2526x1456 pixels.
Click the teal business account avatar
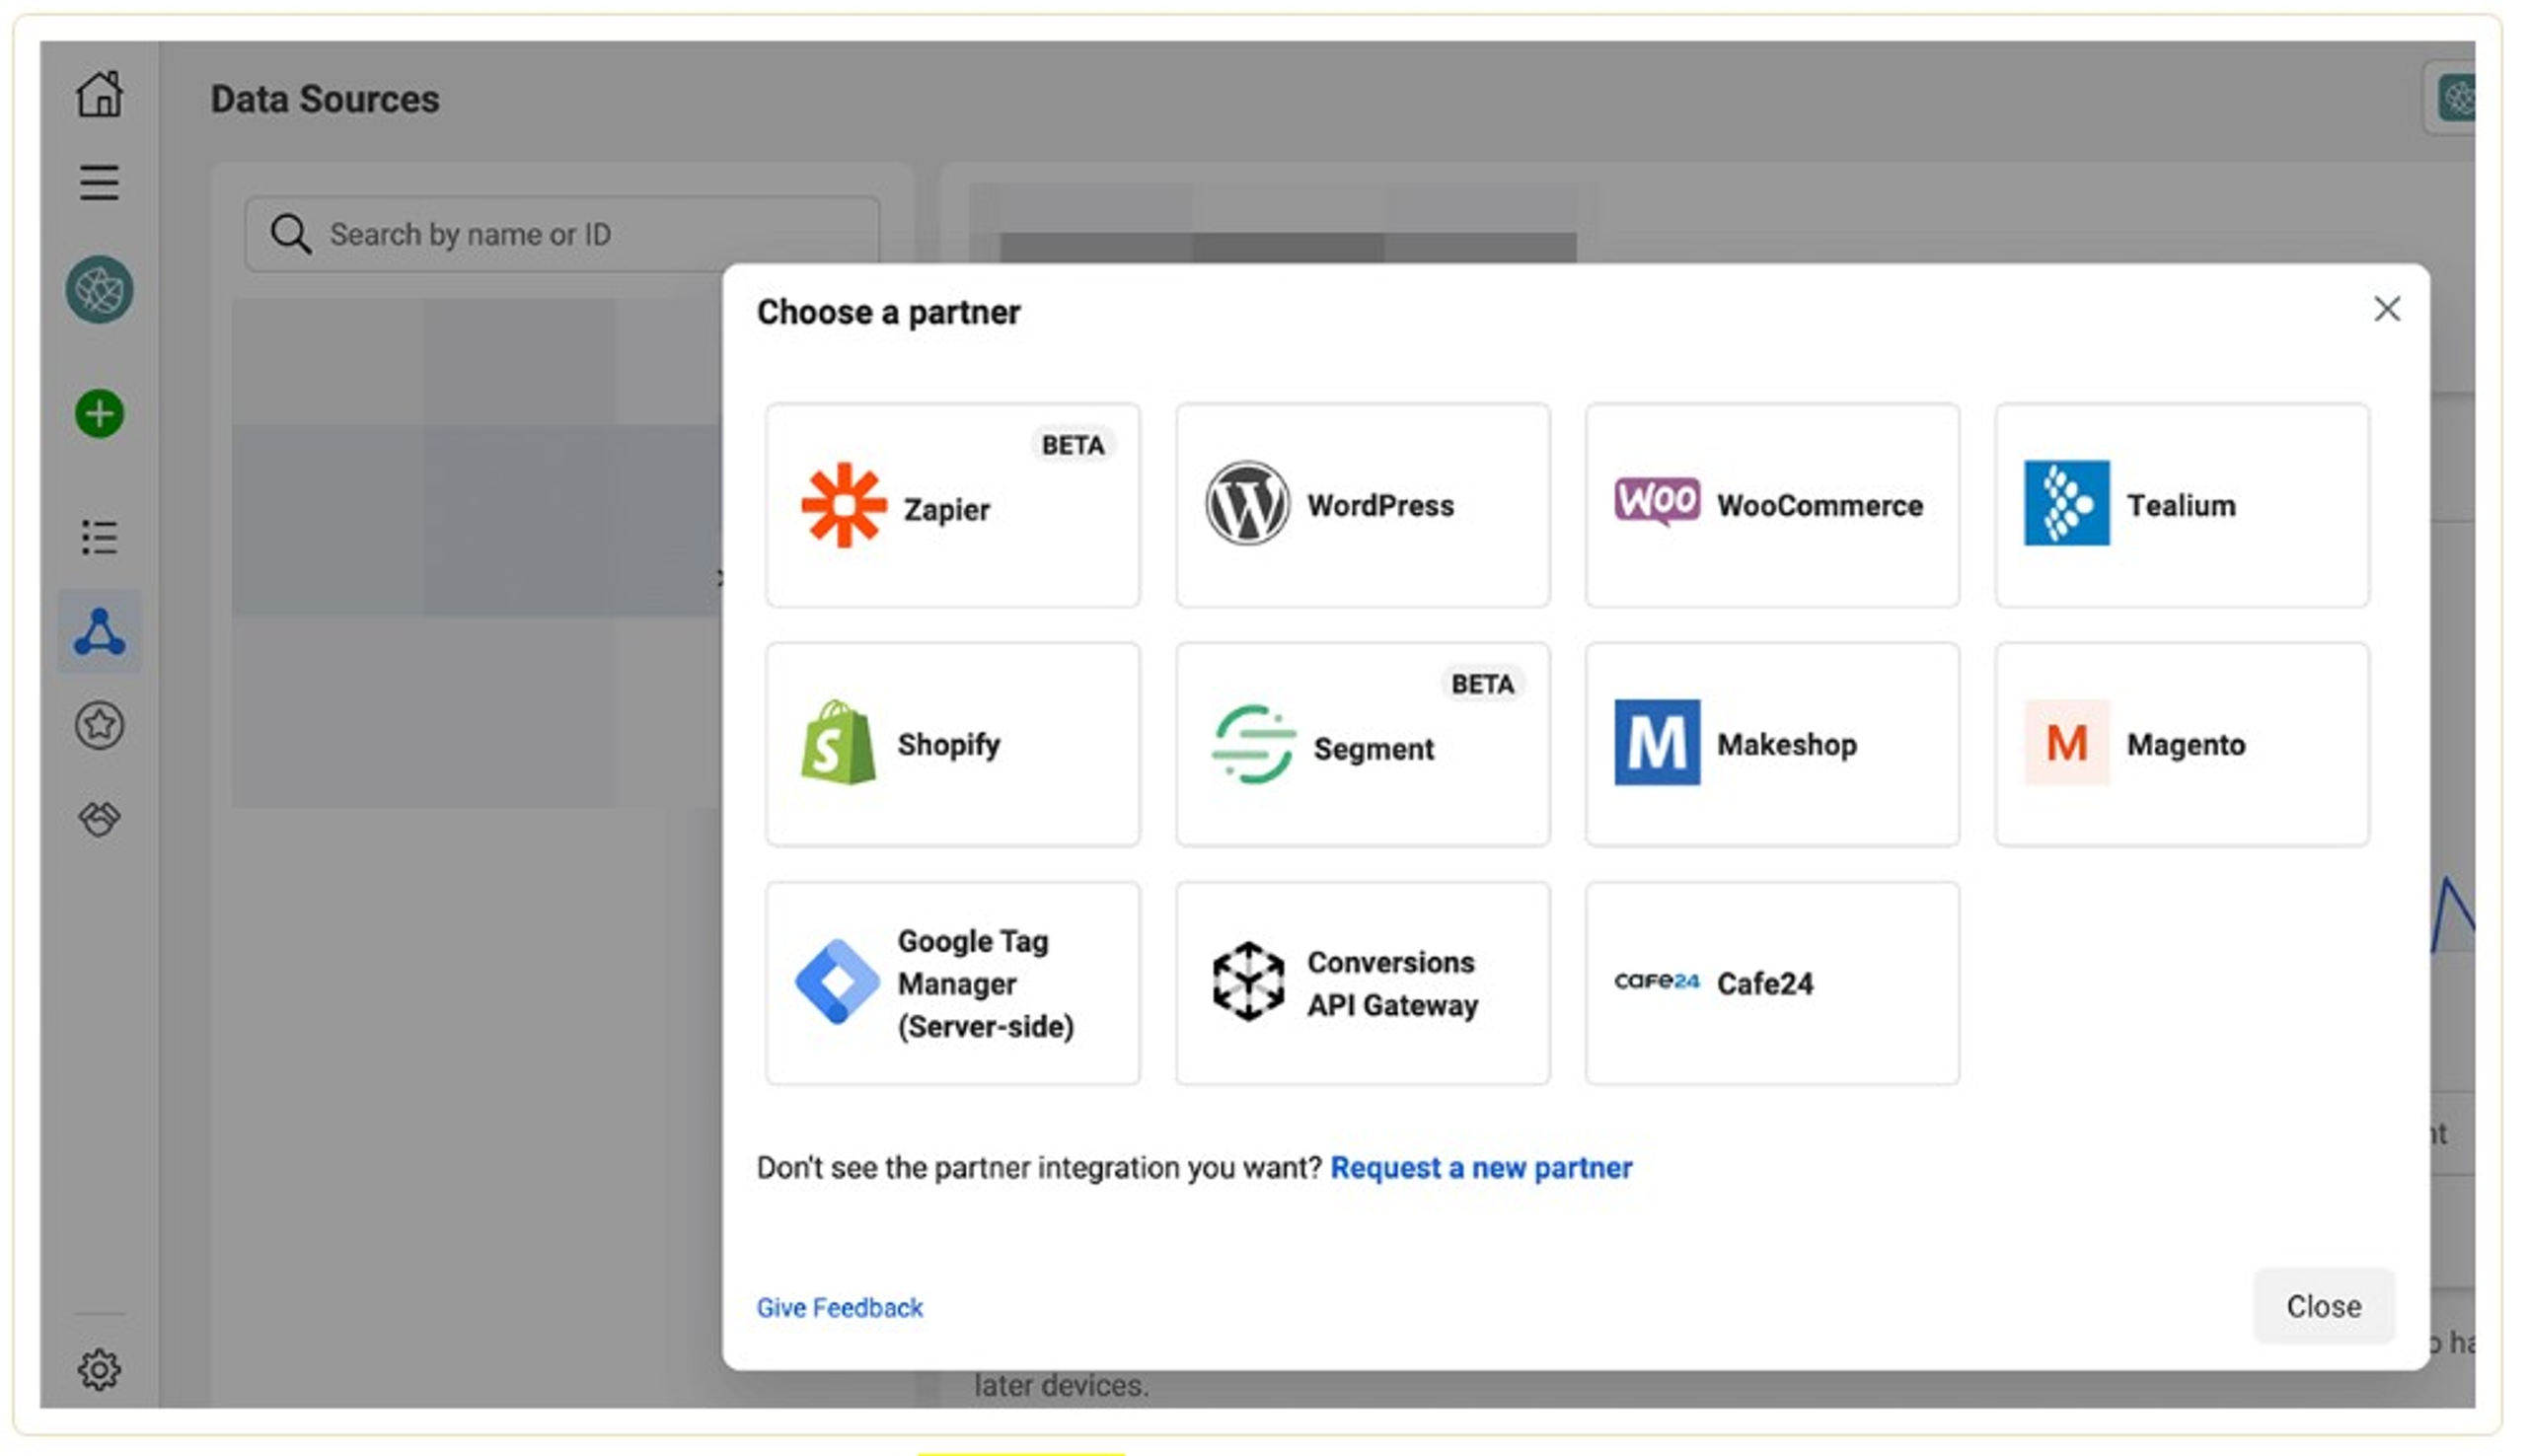point(99,290)
